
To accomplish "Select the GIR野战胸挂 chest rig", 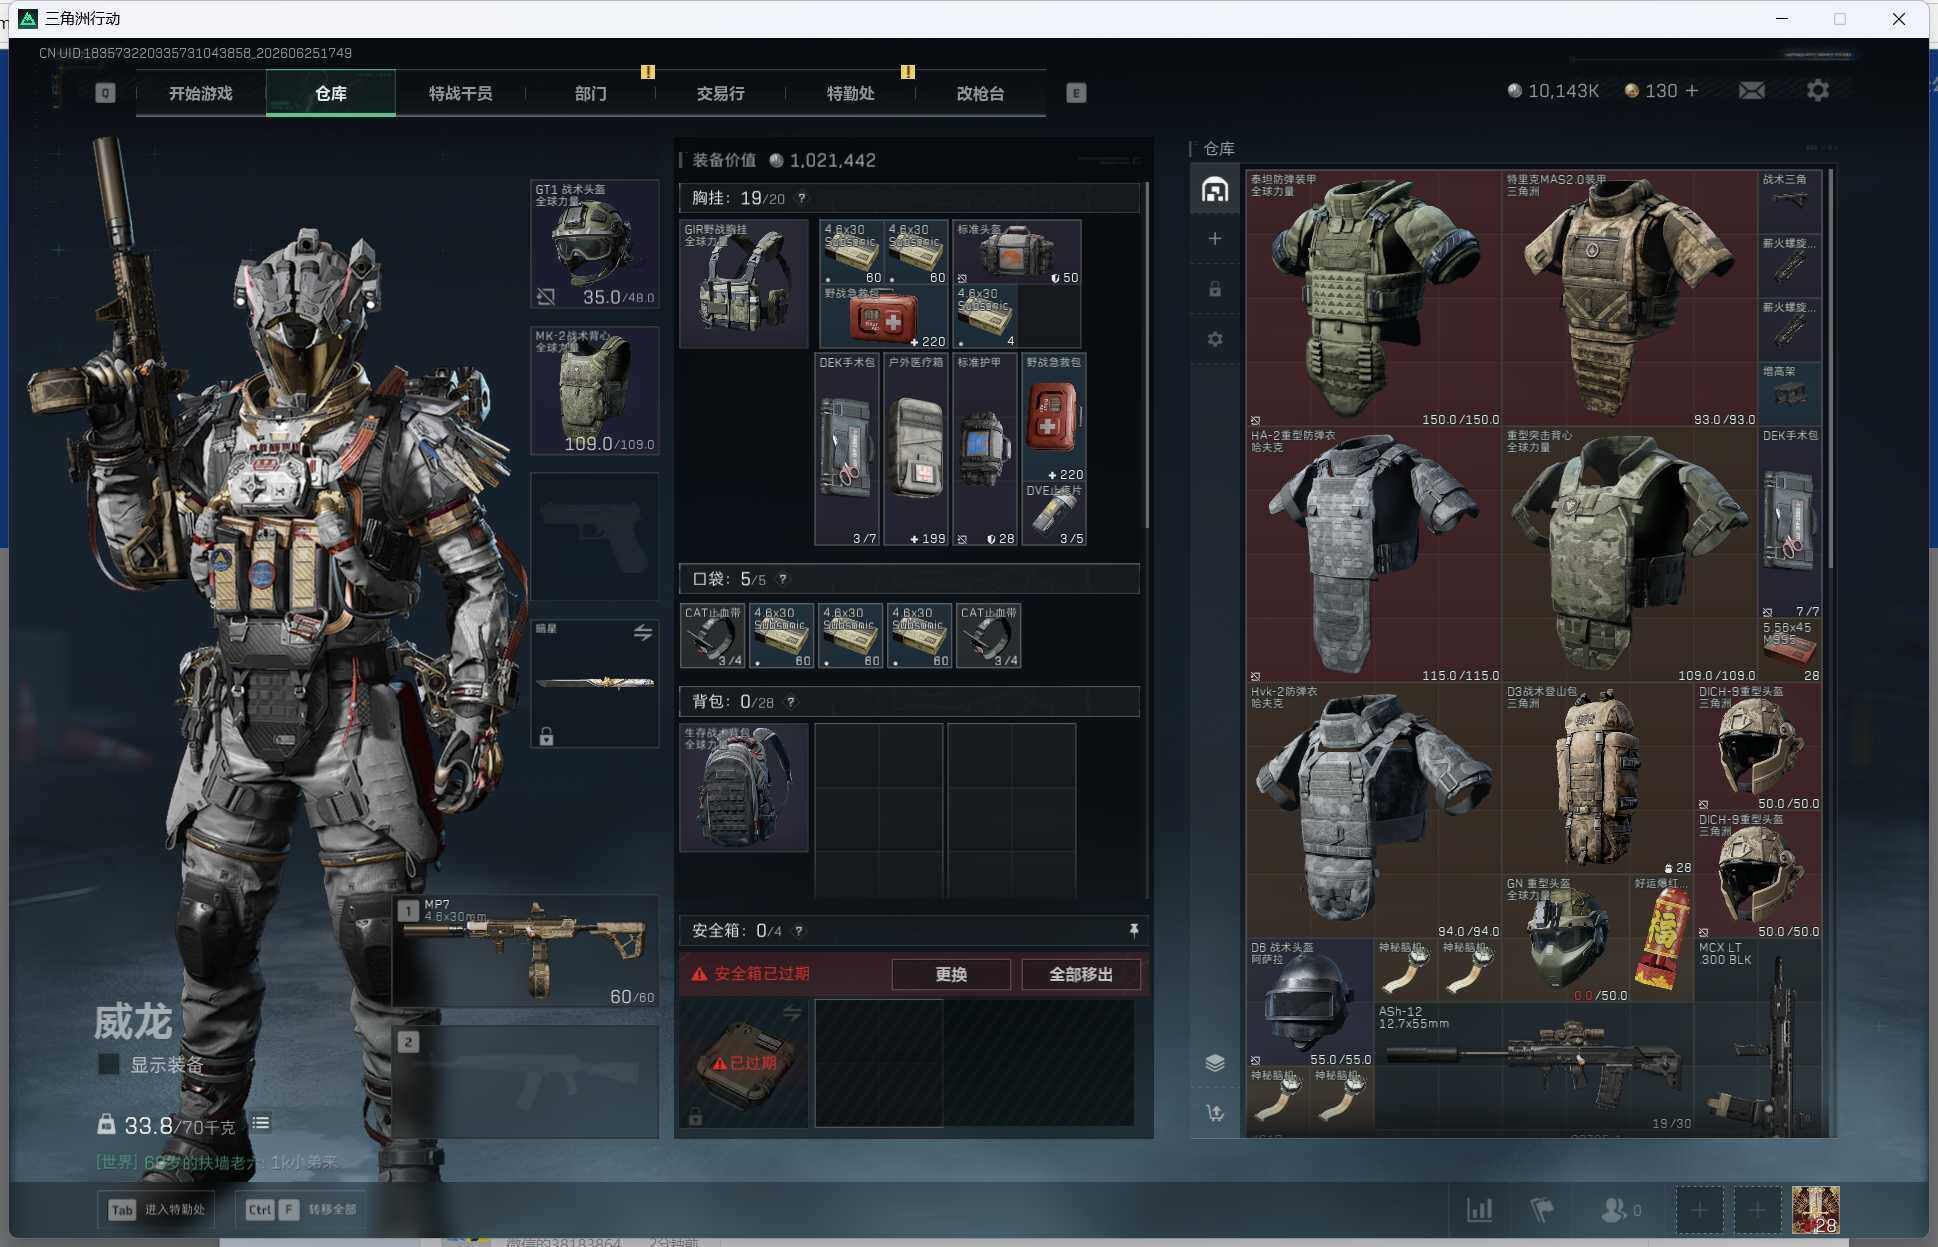I will (743, 284).
